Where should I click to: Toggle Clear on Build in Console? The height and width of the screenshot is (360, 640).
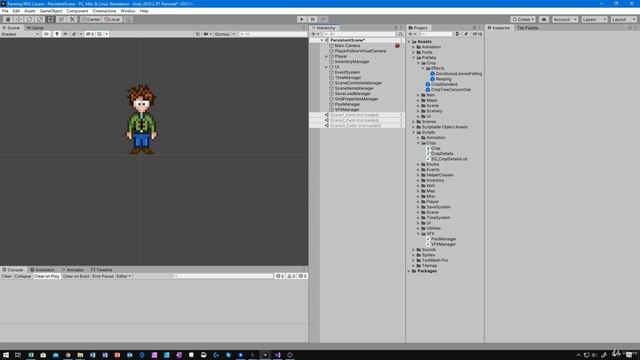click(x=76, y=276)
